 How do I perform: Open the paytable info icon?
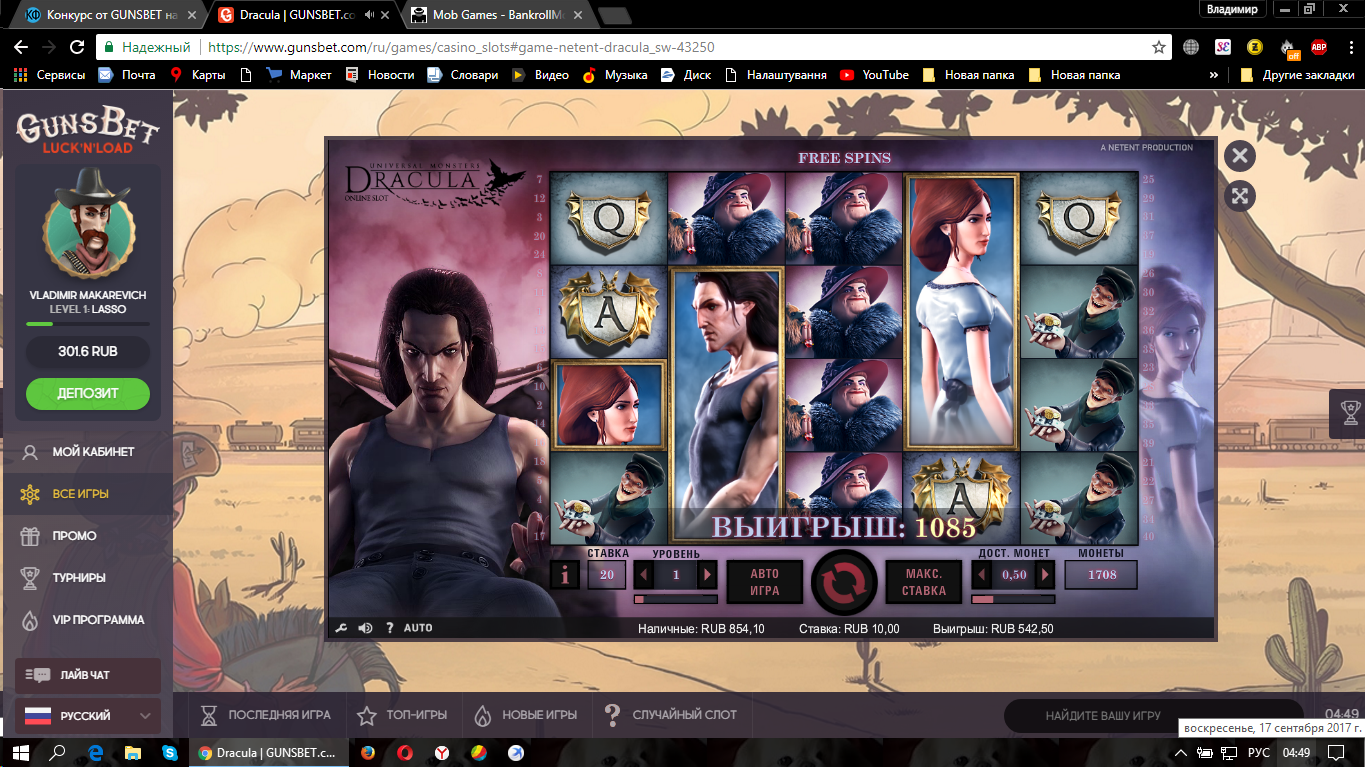pos(564,575)
